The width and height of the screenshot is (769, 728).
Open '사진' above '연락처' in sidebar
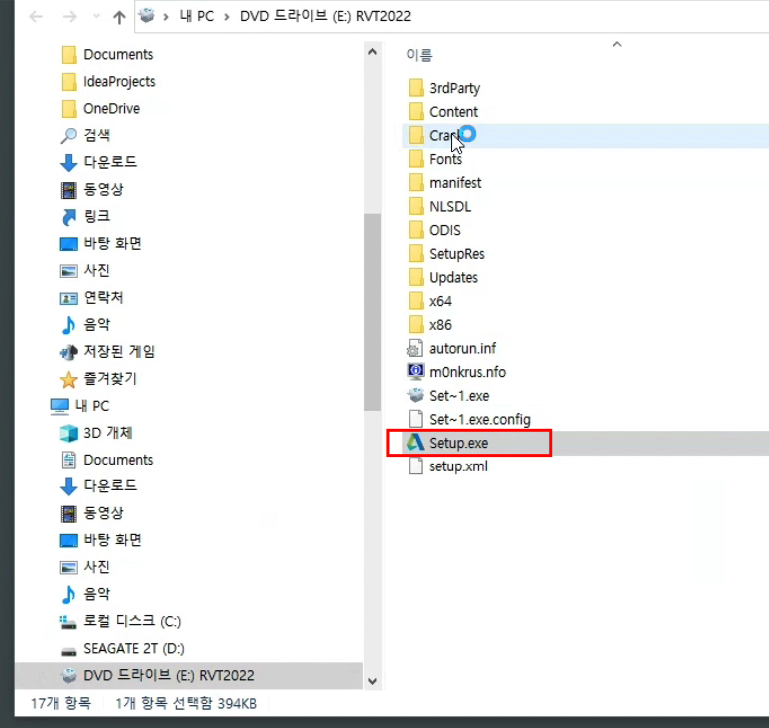tap(85, 270)
